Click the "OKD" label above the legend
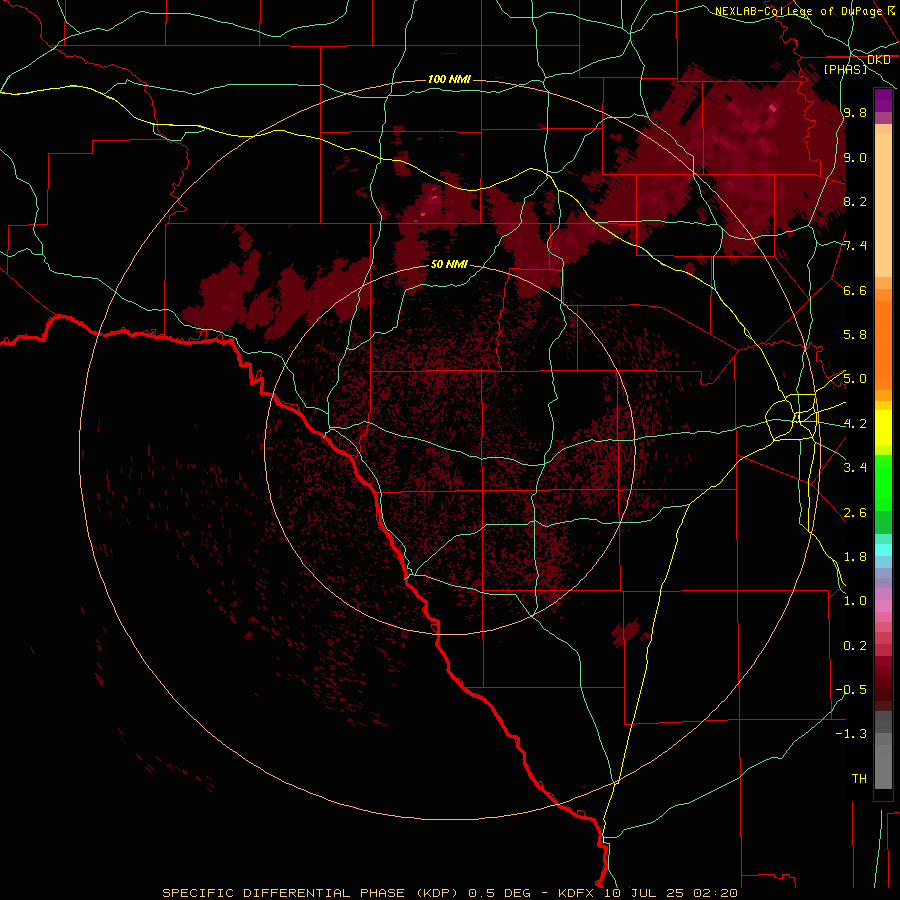 878,60
